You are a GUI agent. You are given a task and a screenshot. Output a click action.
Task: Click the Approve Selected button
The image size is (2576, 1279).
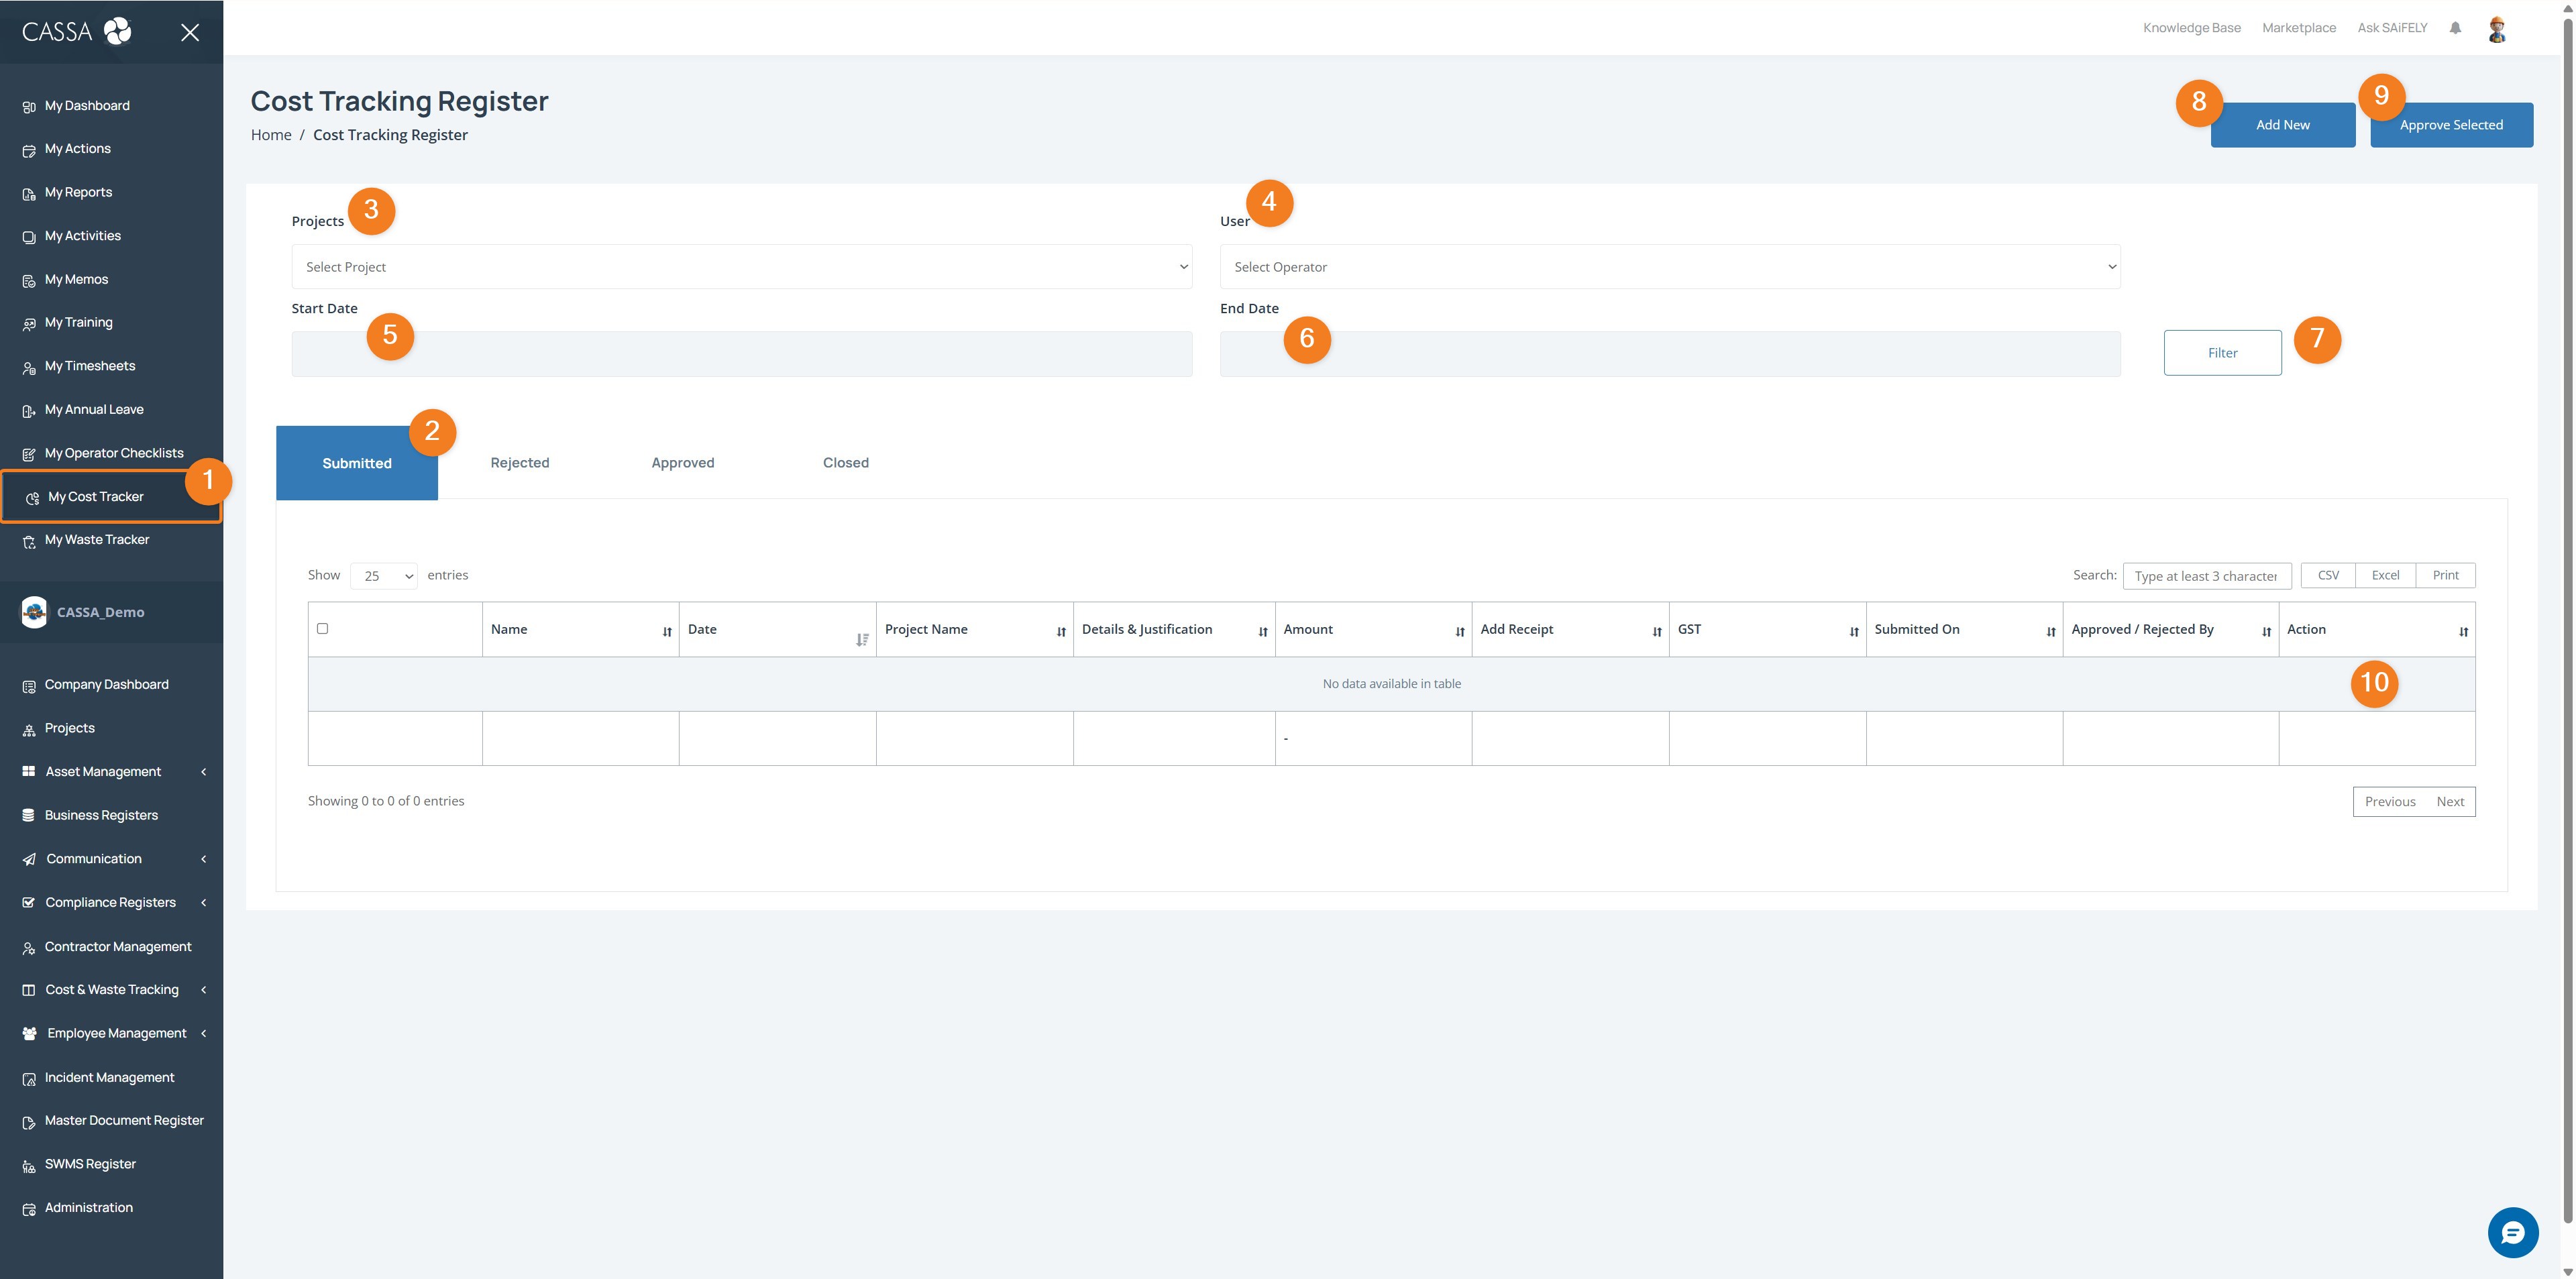pos(2451,125)
